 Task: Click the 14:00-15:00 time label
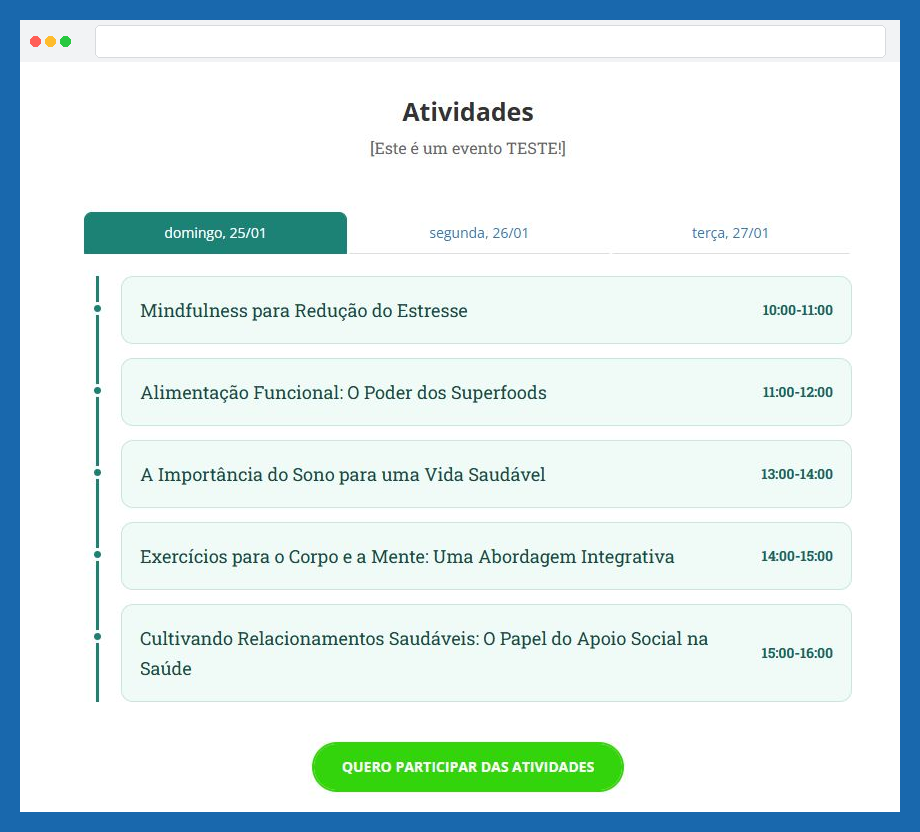797,557
